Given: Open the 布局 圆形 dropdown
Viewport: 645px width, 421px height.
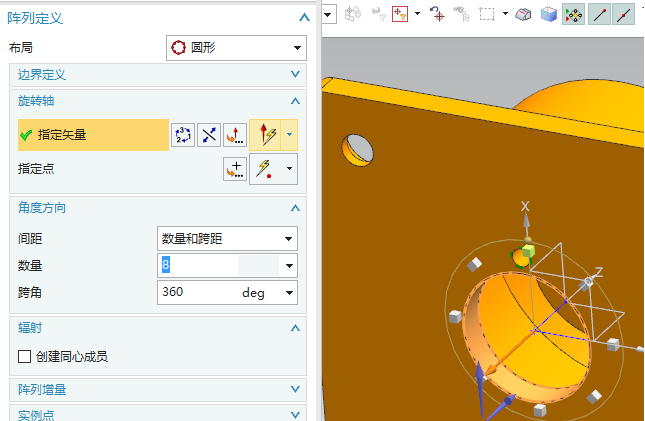Looking at the screenshot, I should 236,48.
